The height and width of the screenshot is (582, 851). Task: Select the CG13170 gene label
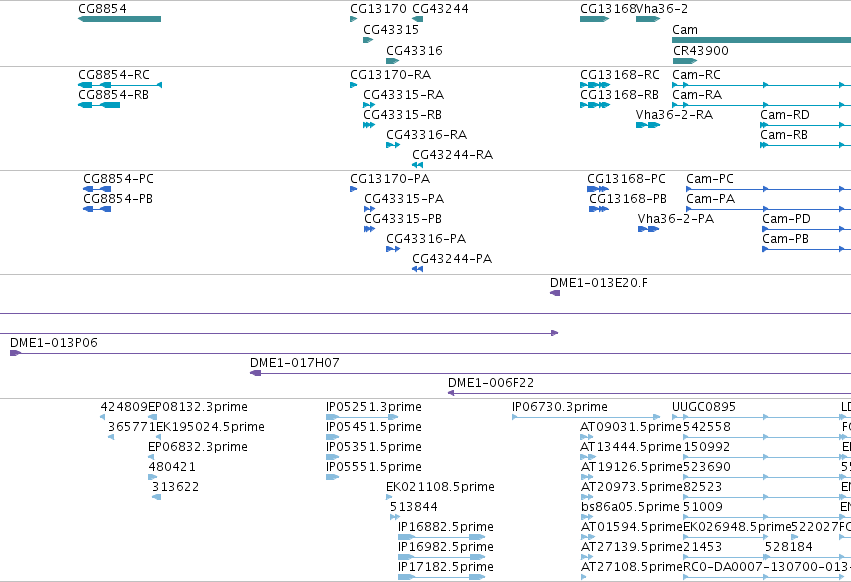[x=378, y=9]
